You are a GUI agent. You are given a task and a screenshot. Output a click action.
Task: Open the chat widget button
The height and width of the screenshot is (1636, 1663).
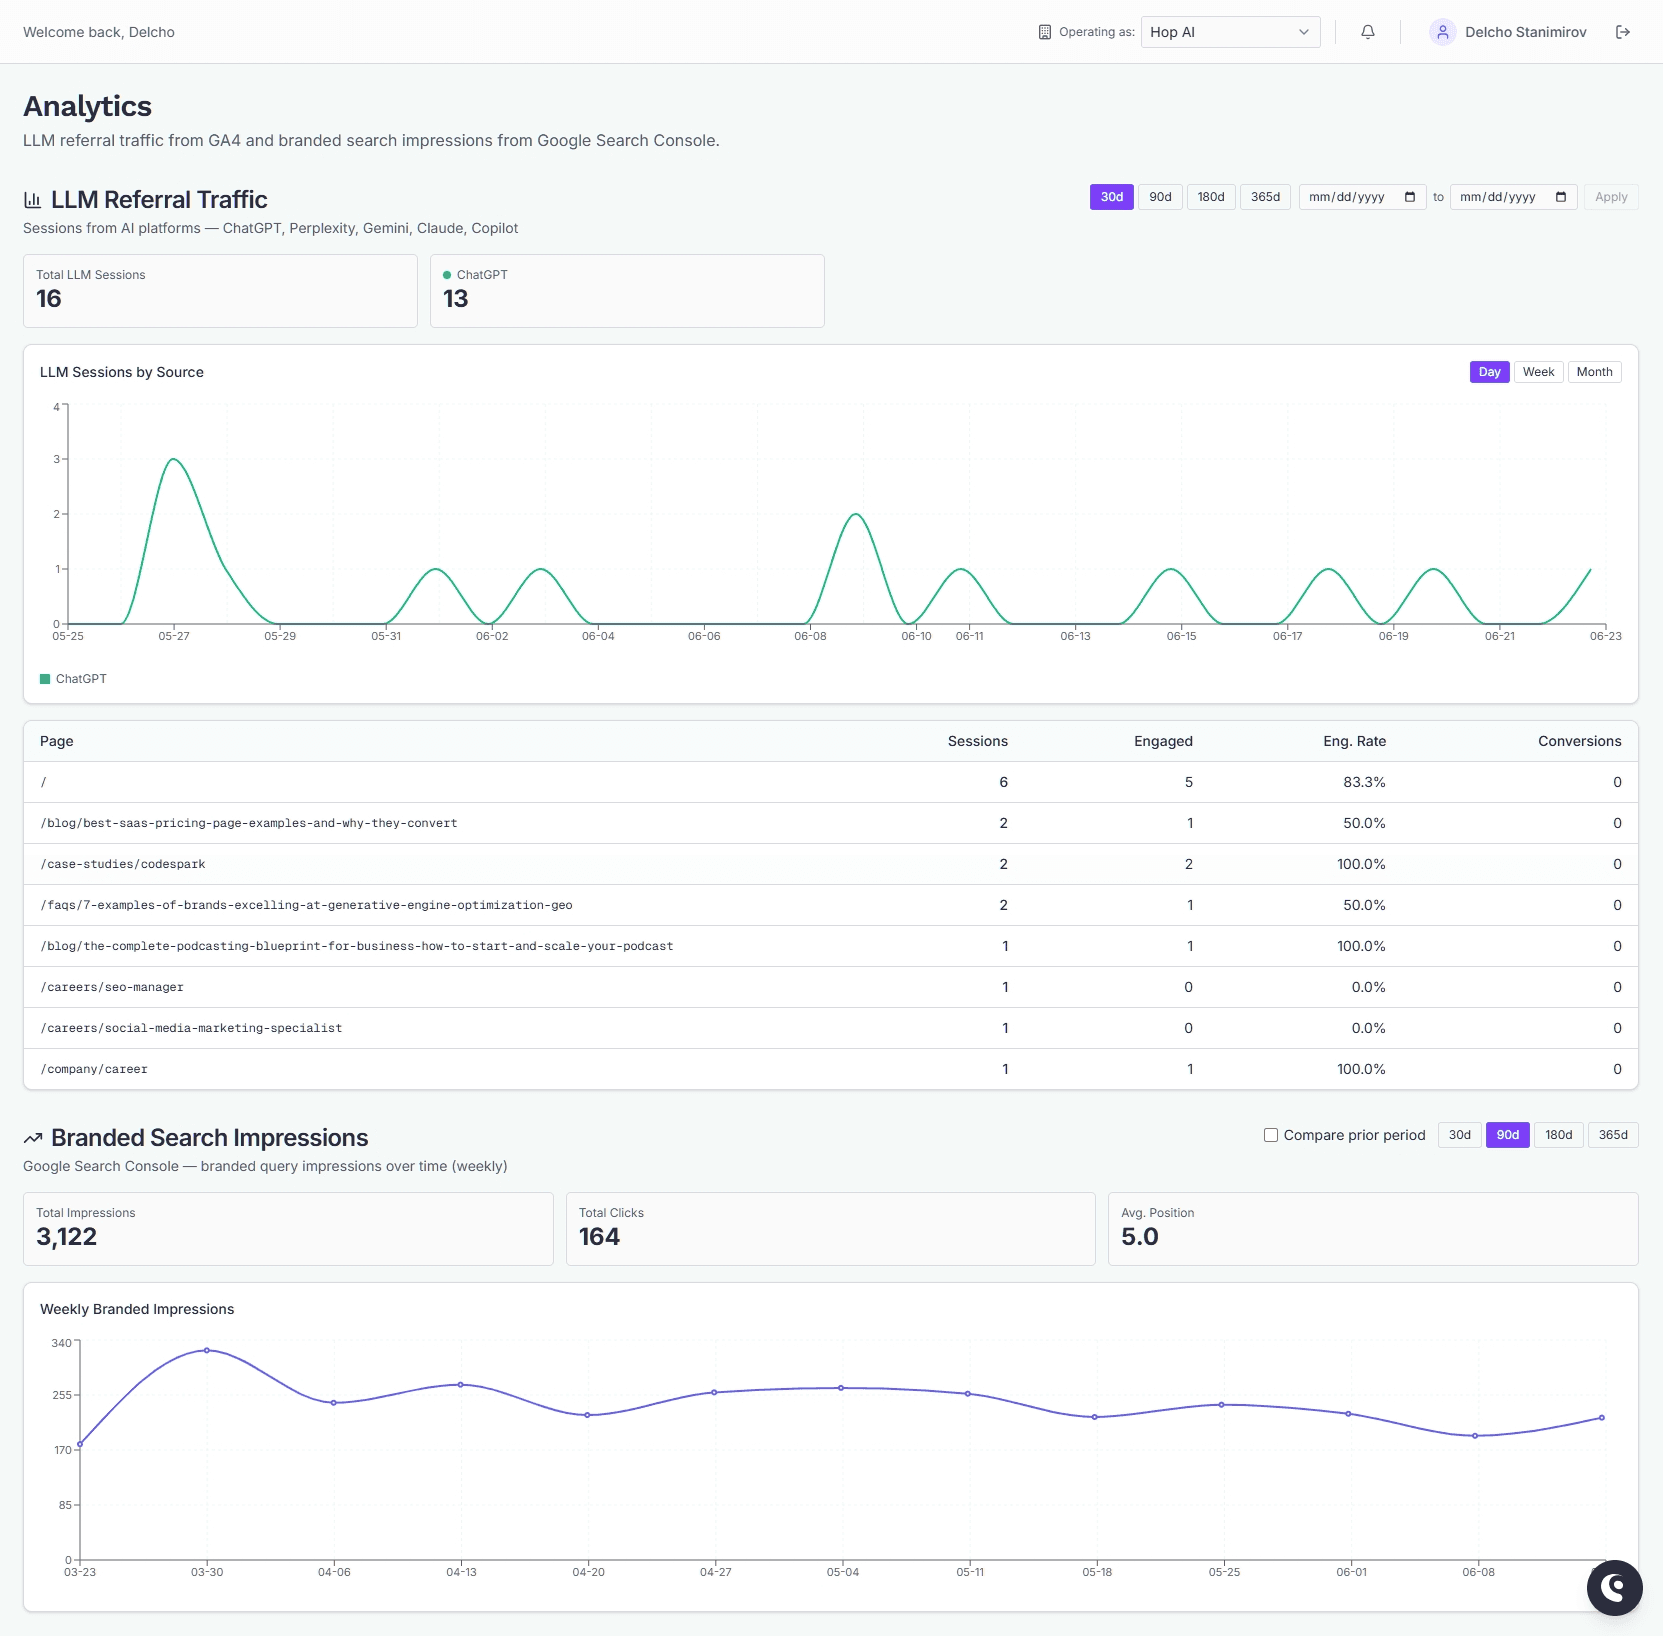coord(1614,1587)
